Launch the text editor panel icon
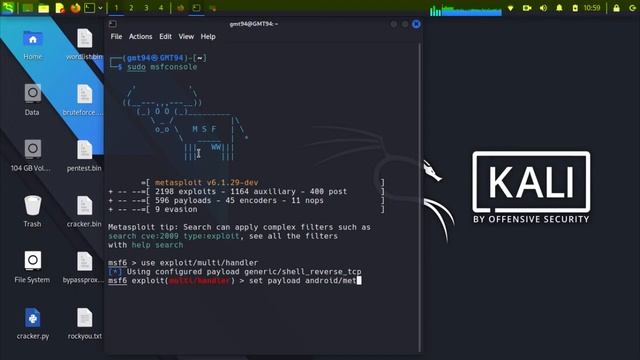The height and width of the screenshot is (360, 640). click(x=60, y=8)
